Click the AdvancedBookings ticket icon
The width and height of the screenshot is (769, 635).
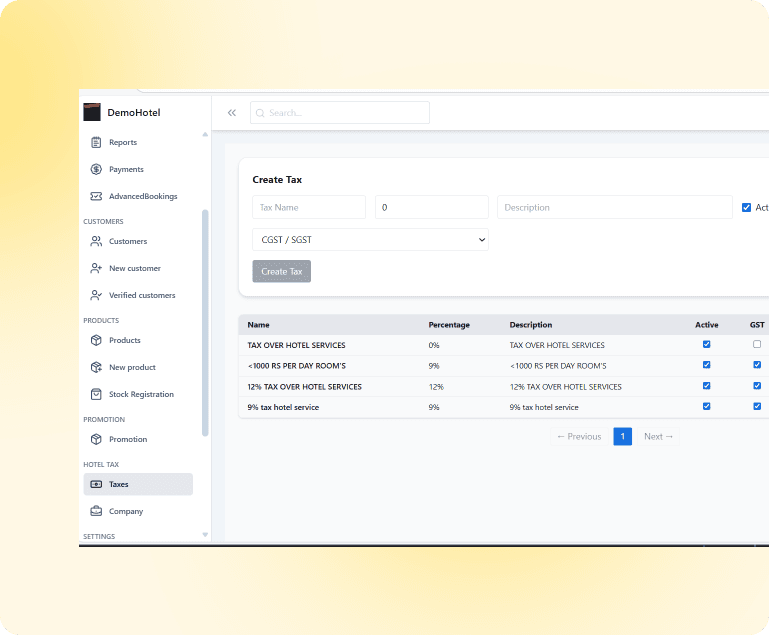(96, 196)
